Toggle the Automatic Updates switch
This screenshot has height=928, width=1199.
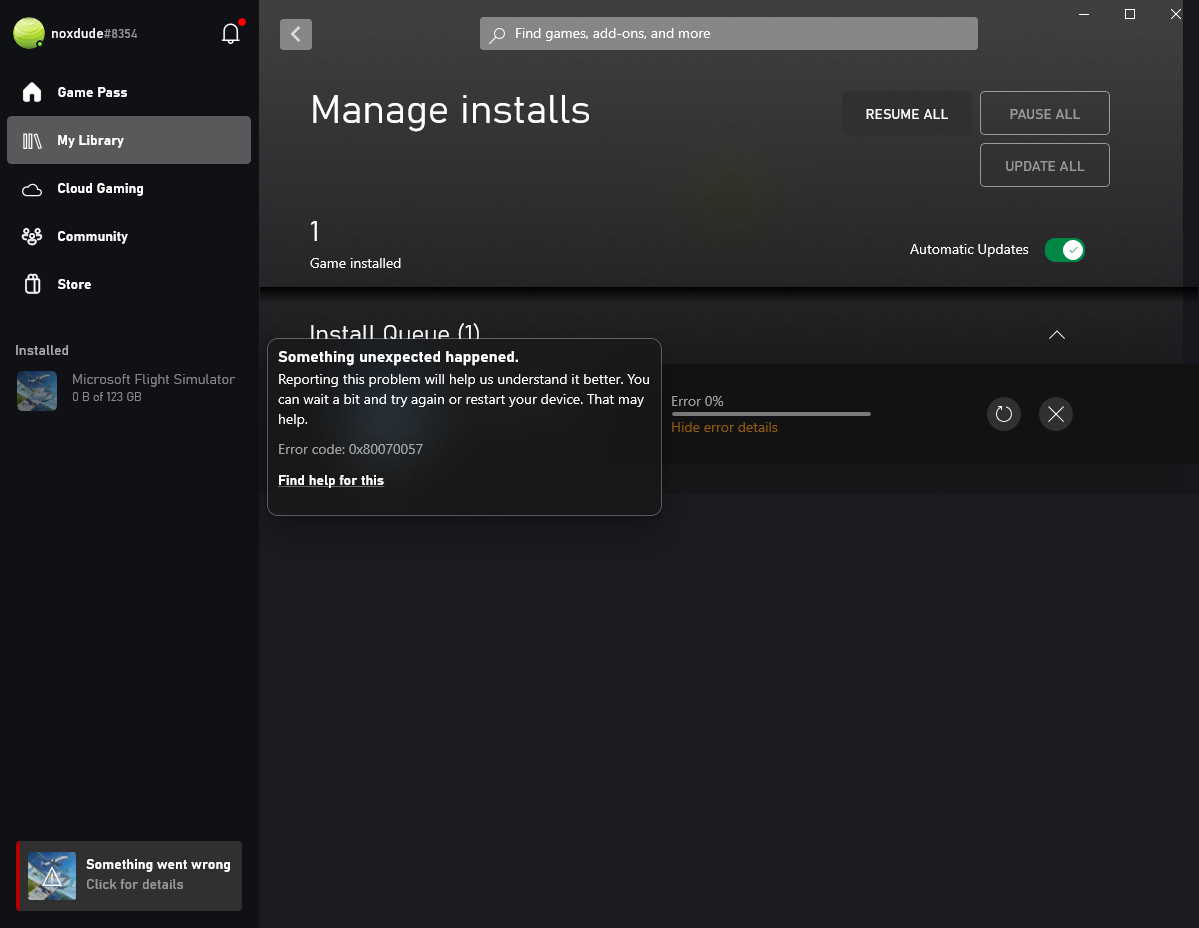point(1064,250)
